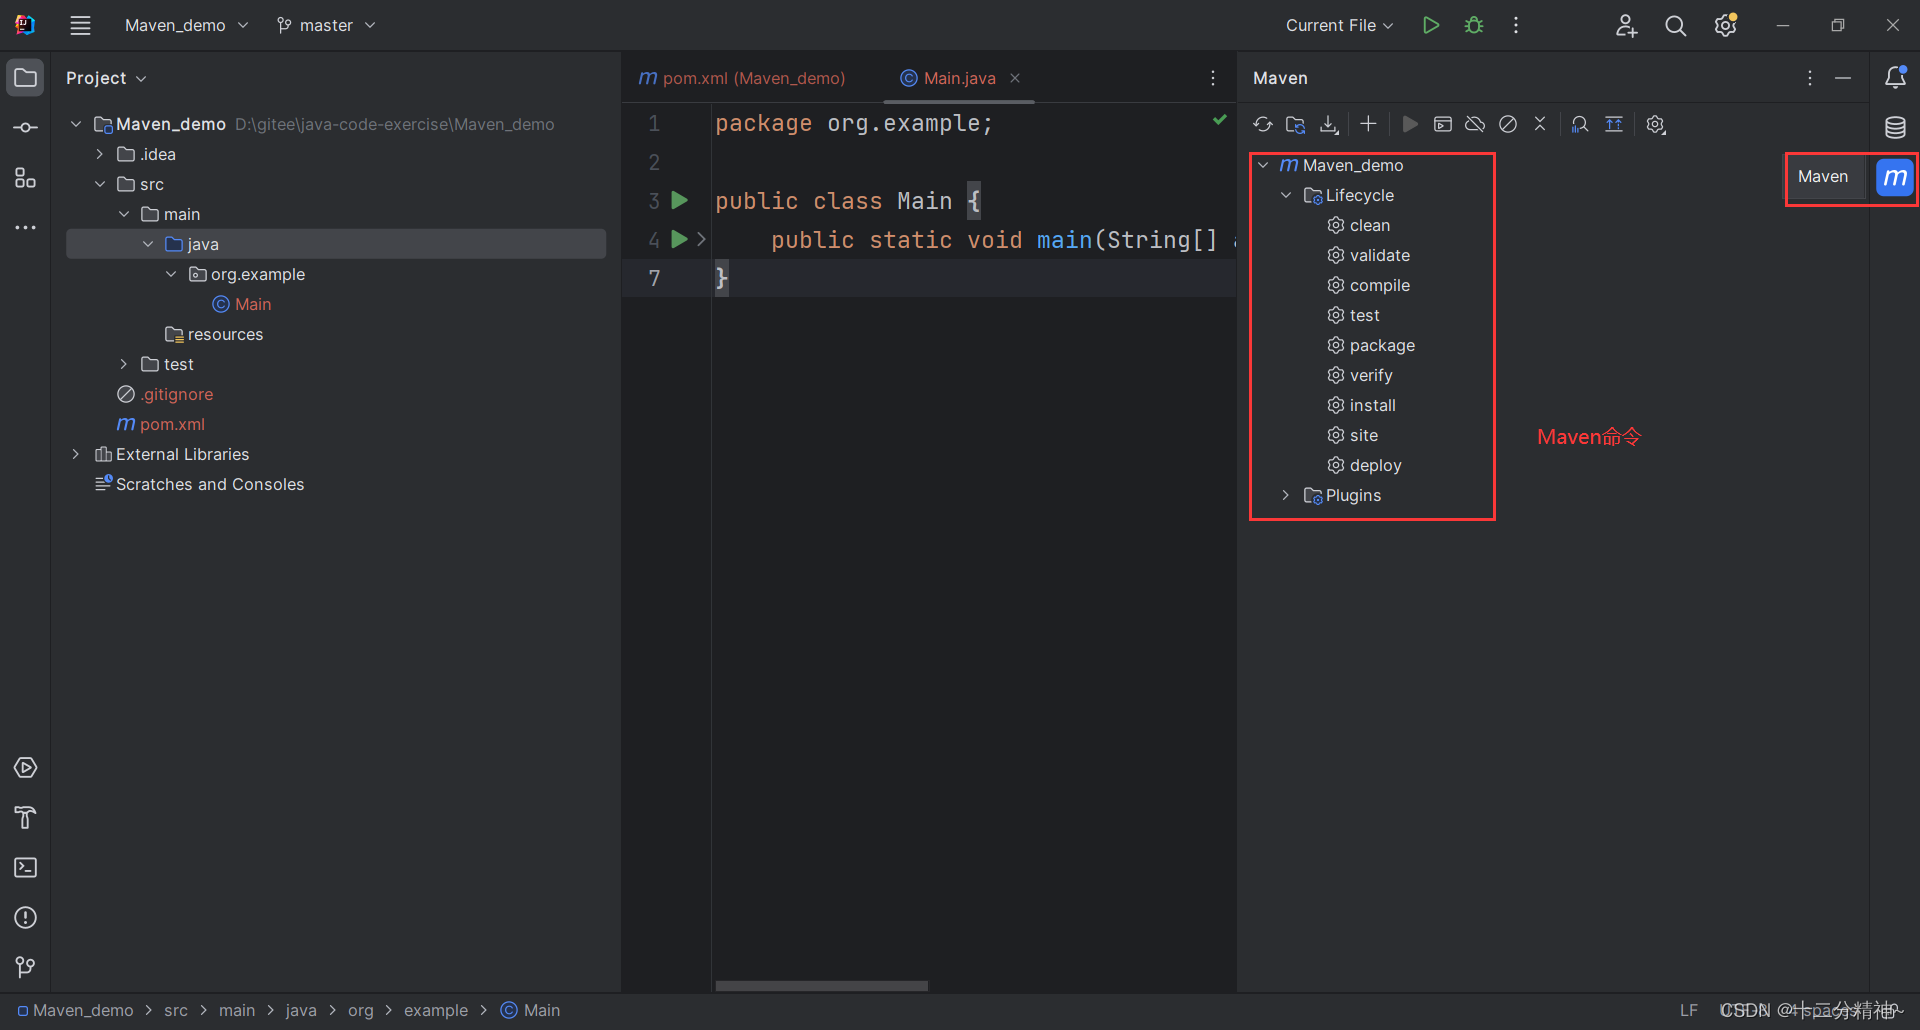The image size is (1920, 1030).
Task: Open Maven_demo project dropdown
Action: pyautogui.click(x=186, y=25)
